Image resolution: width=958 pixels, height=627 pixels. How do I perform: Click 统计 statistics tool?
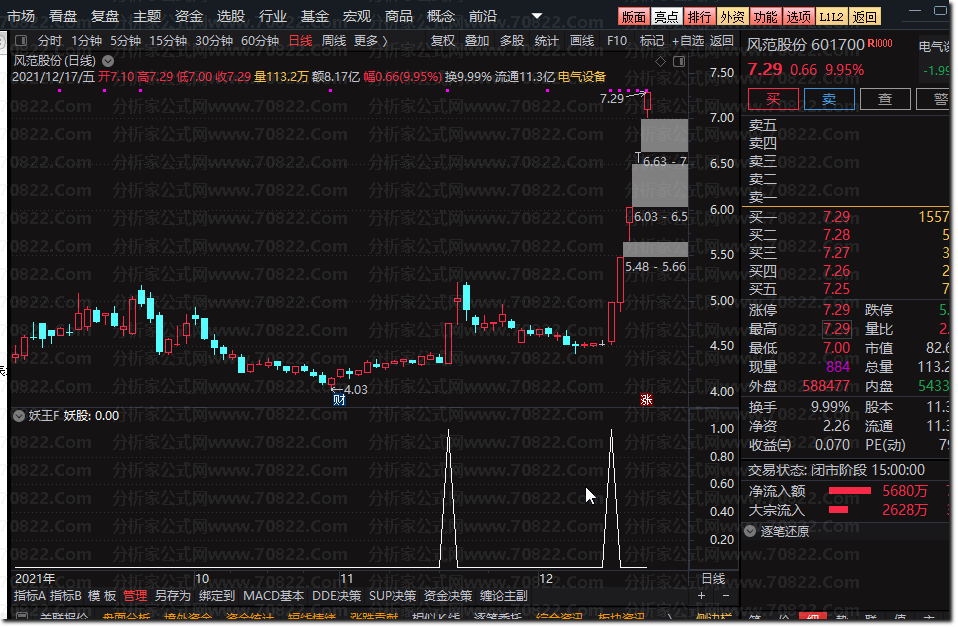546,41
